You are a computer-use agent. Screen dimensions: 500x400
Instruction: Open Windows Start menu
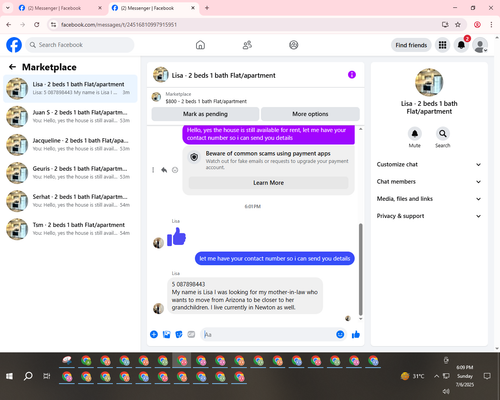pos(9,376)
